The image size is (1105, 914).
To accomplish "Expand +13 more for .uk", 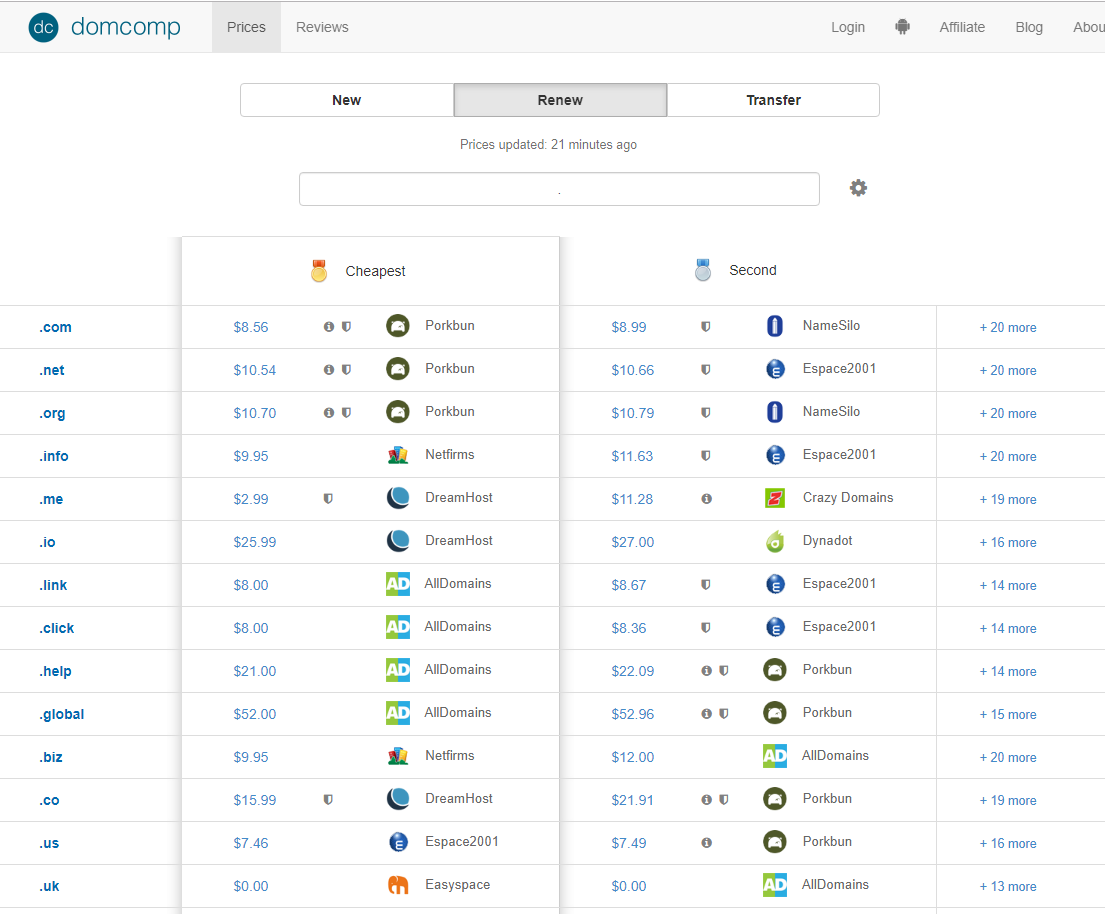I will click(x=1008, y=886).
